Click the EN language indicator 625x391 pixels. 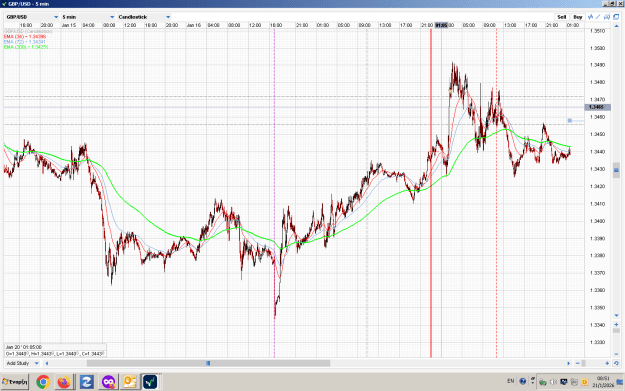[511, 381]
